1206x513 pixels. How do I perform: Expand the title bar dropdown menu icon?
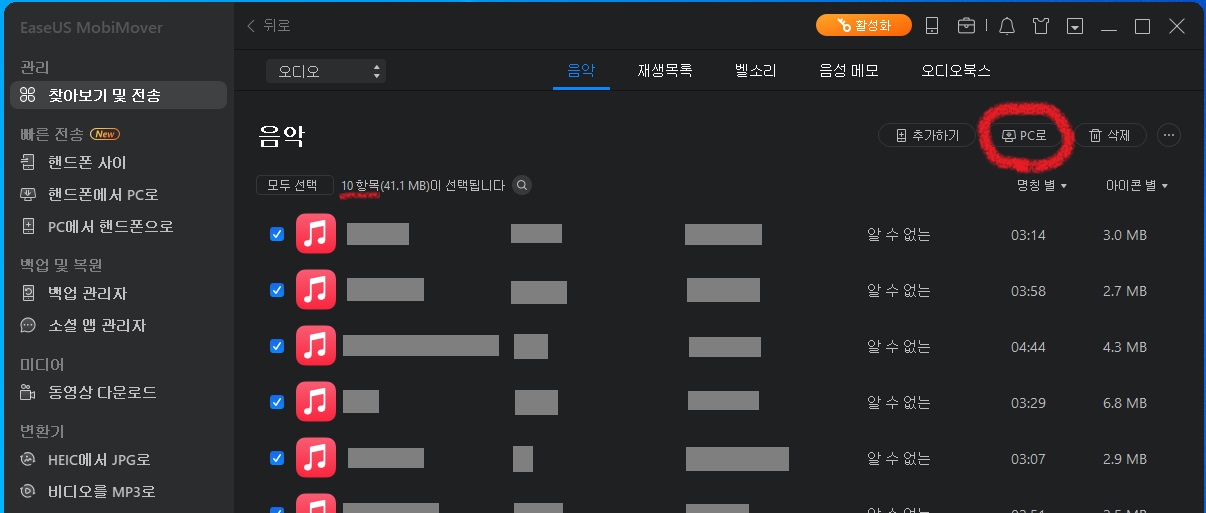point(1075,26)
